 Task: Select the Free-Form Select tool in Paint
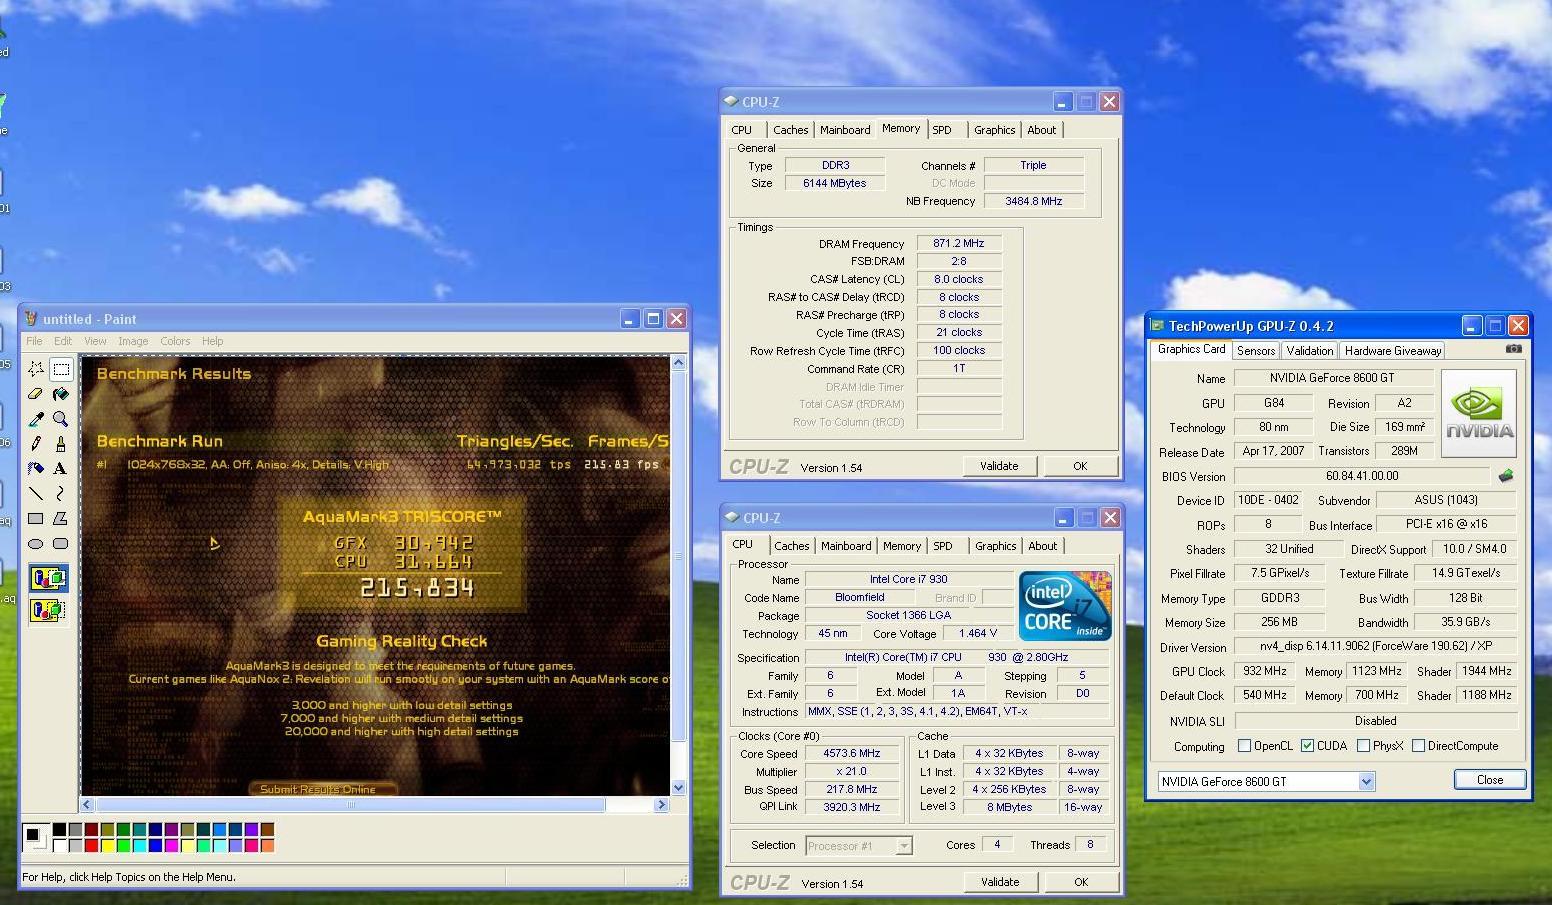pyautogui.click(x=36, y=368)
